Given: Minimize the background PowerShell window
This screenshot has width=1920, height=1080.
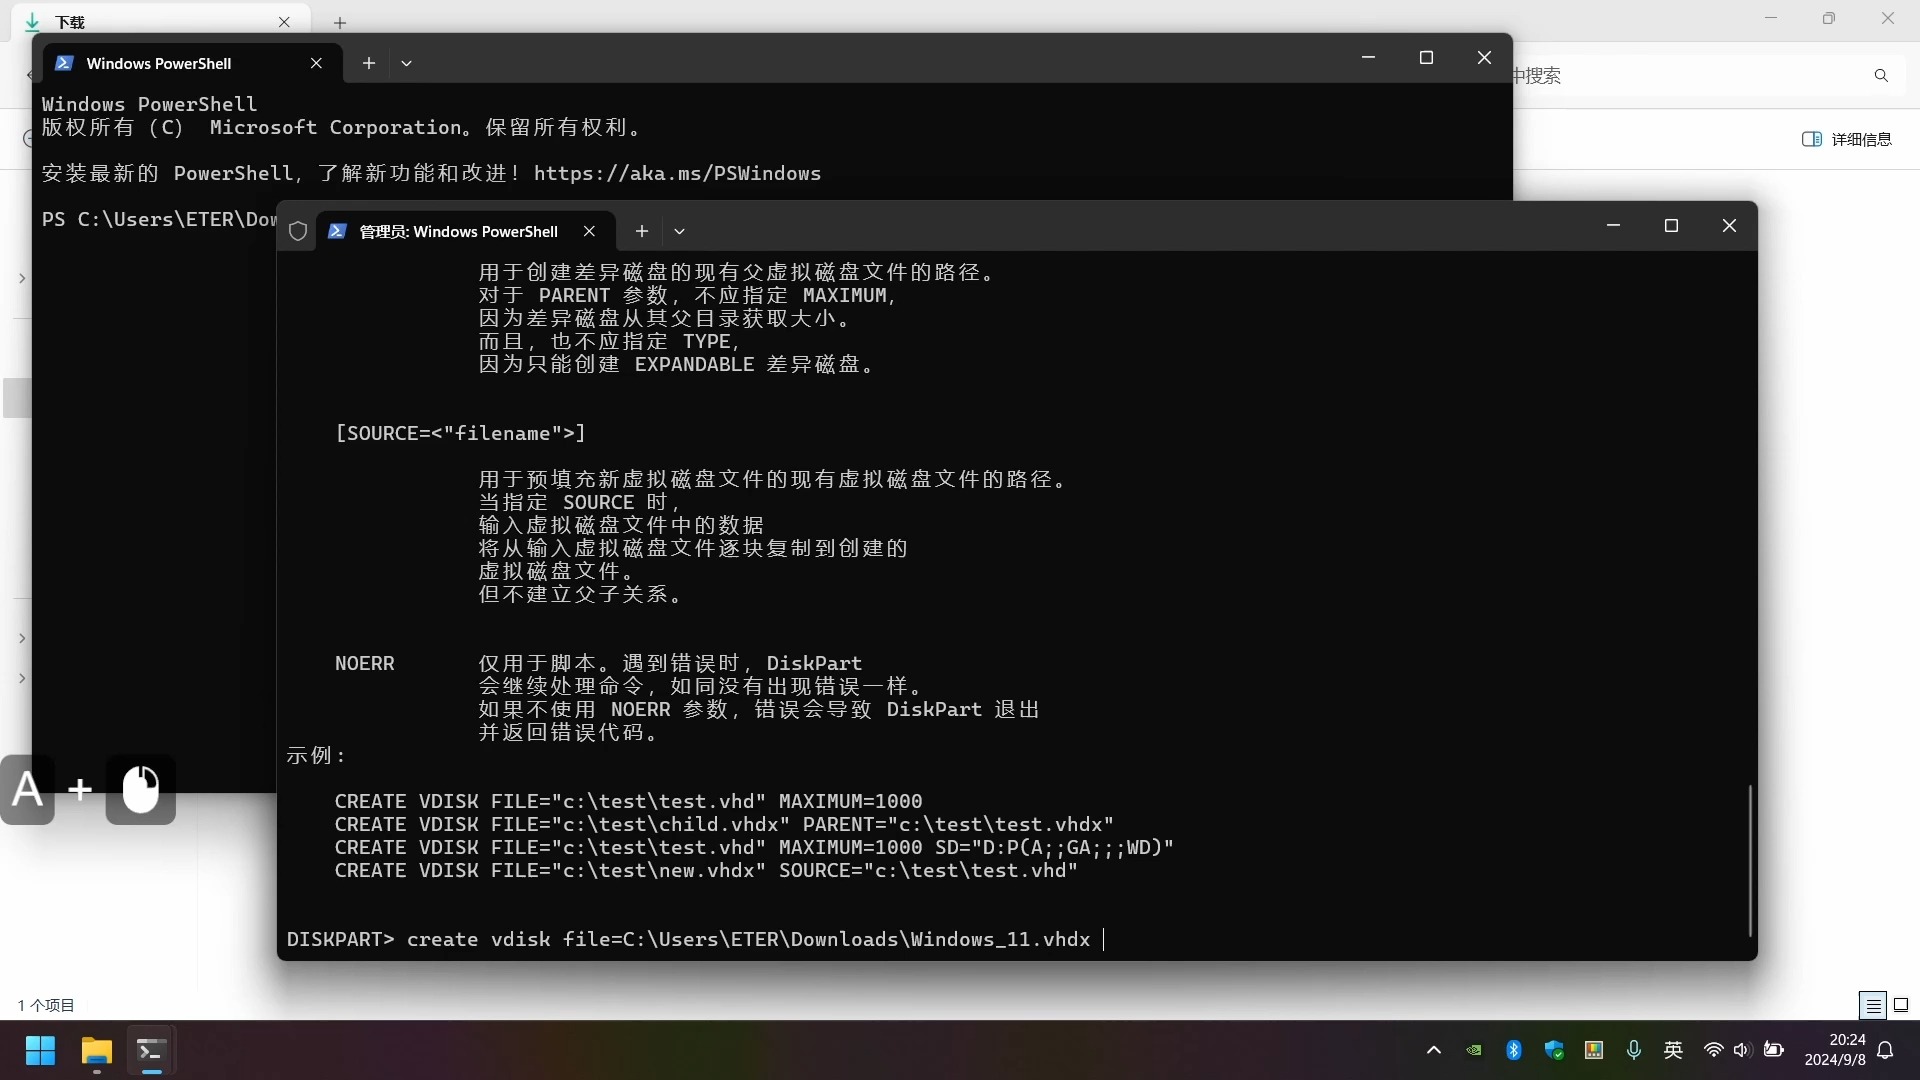Looking at the screenshot, I should click(x=1368, y=58).
